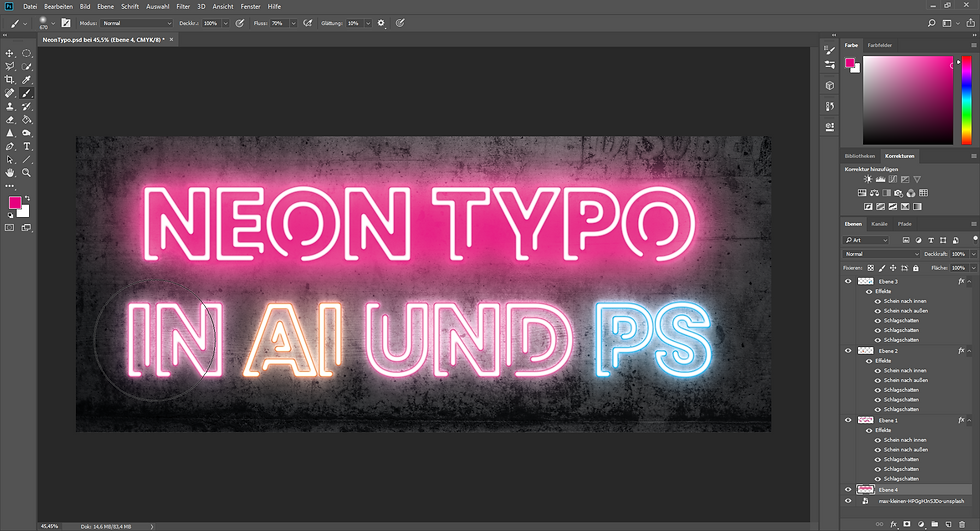Open the layer blend mode Normal dropdown
Viewport: 980px width, 531px height.
point(881,254)
